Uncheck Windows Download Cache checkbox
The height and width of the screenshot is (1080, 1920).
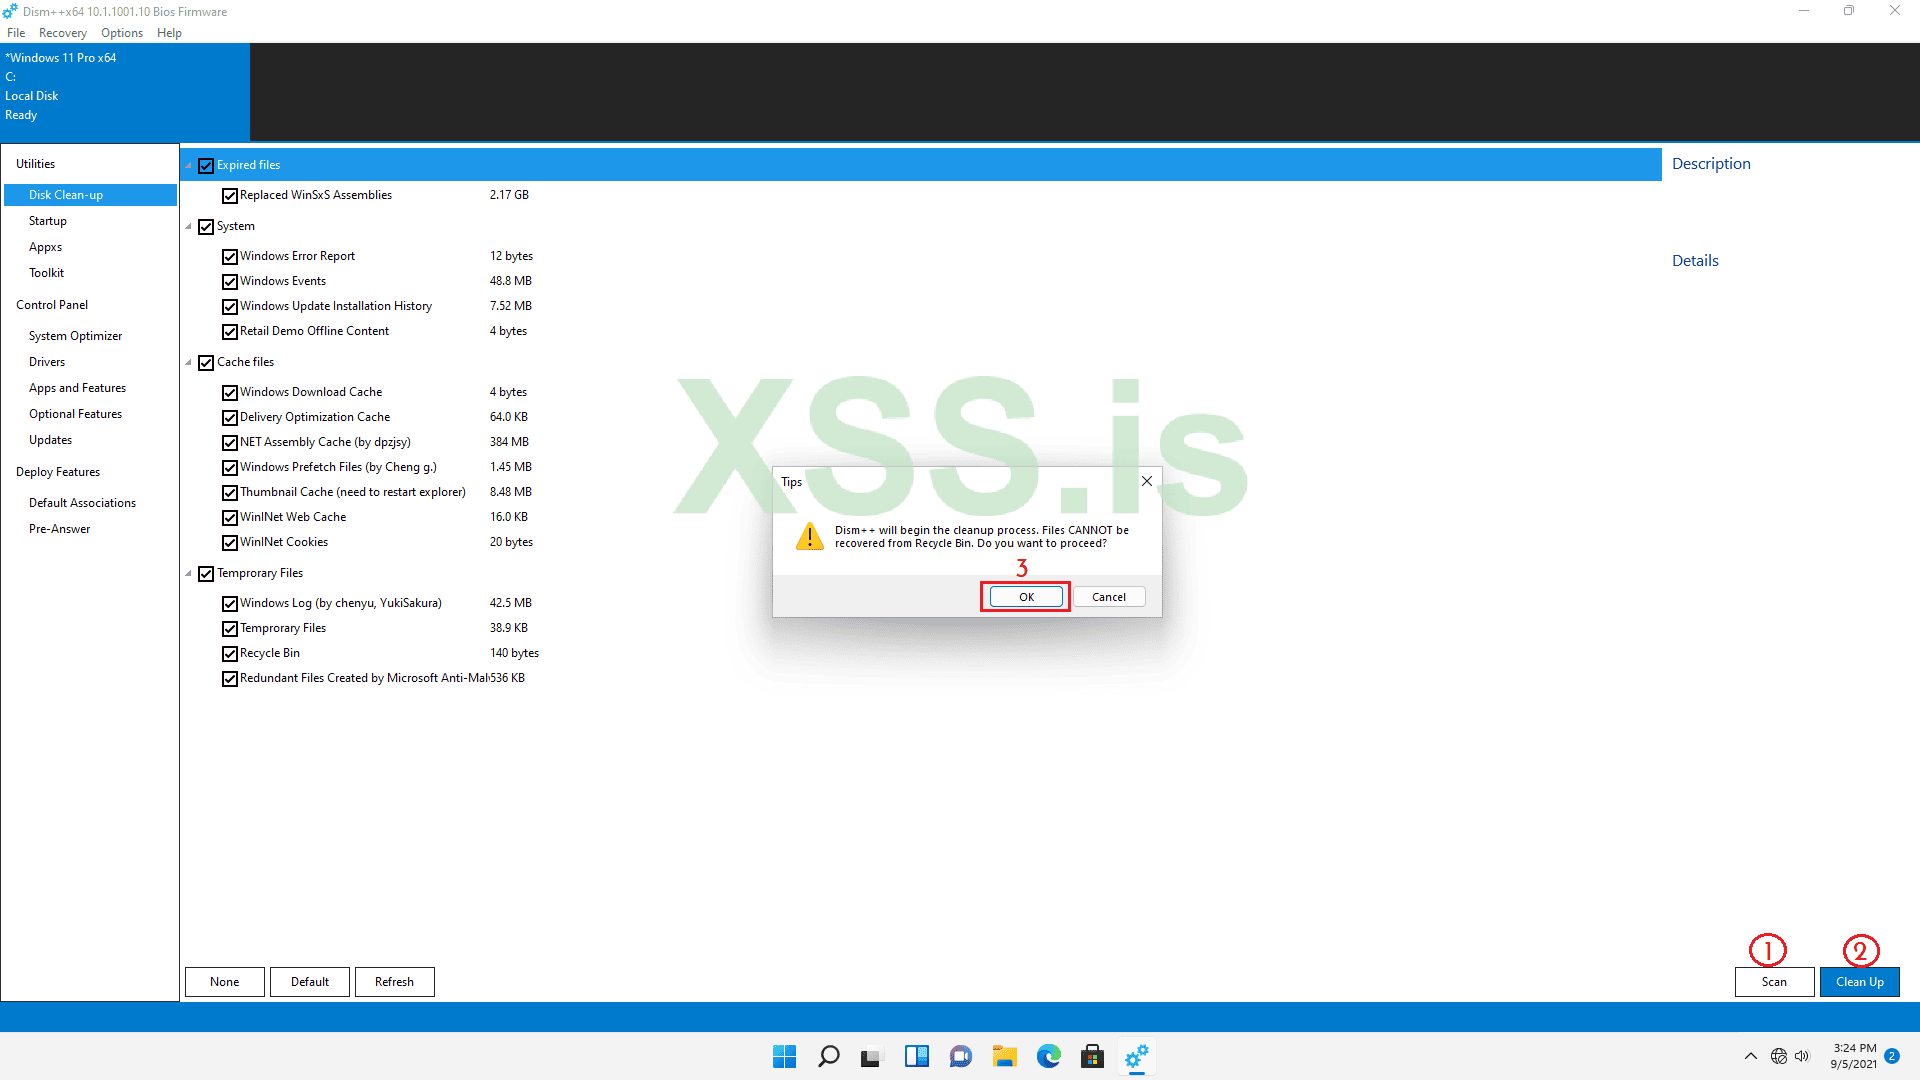[230, 393]
